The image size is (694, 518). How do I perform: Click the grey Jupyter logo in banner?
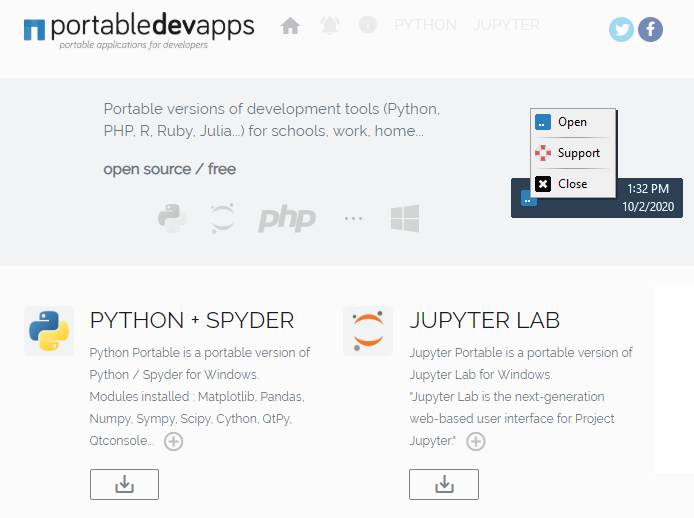tap(222, 218)
